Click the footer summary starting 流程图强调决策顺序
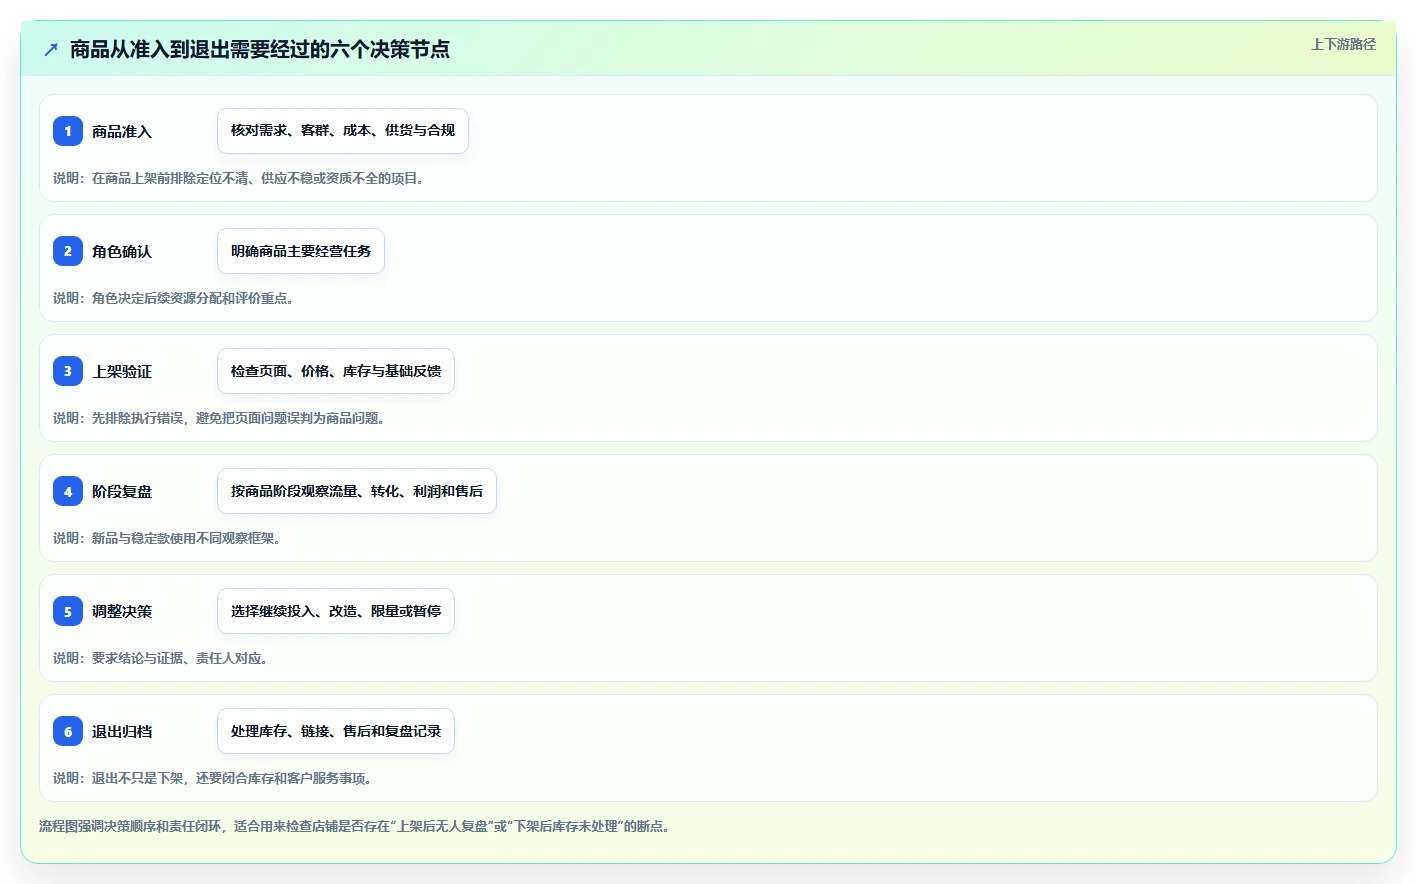Image resolution: width=1417 pixels, height=884 pixels. (x=356, y=826)
